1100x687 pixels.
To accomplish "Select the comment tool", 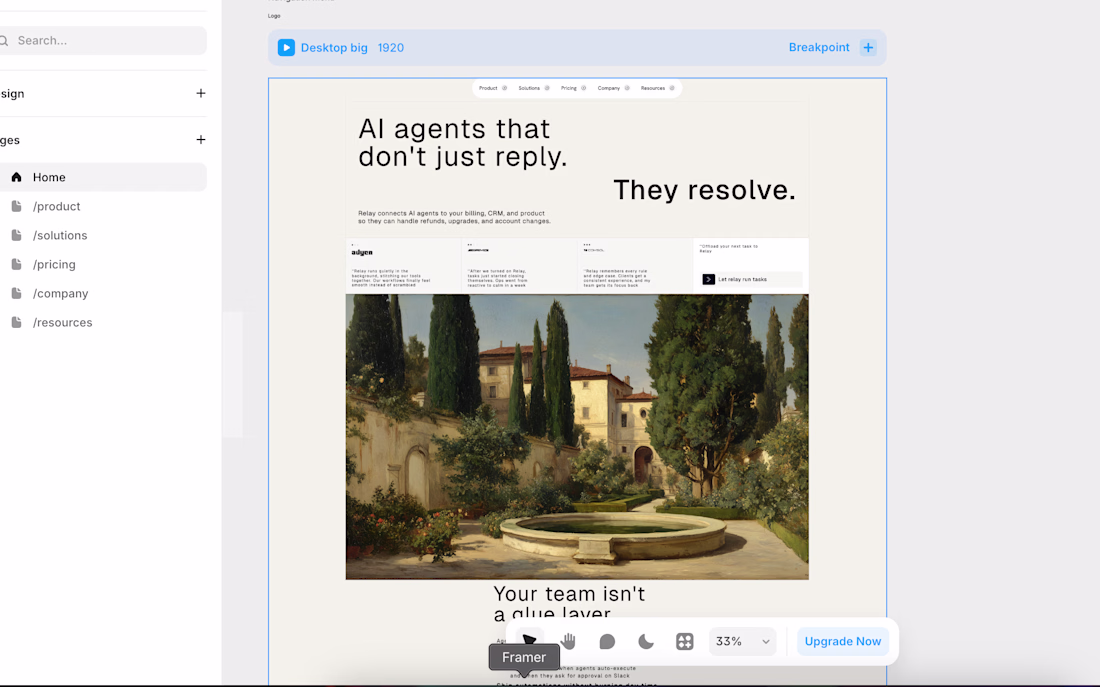I will 607,641.
